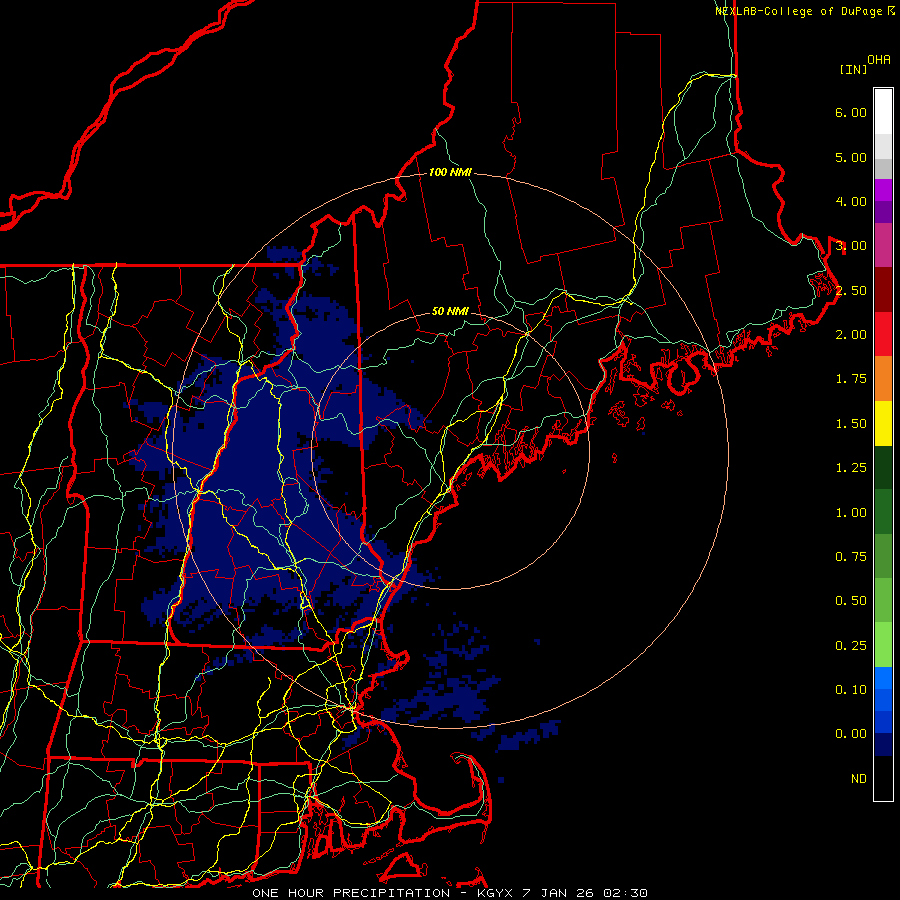Click the 02:30 timestamp in caption
Image resolution: width=900 pixels, height=900 pixels.
(x=624, y=893)
